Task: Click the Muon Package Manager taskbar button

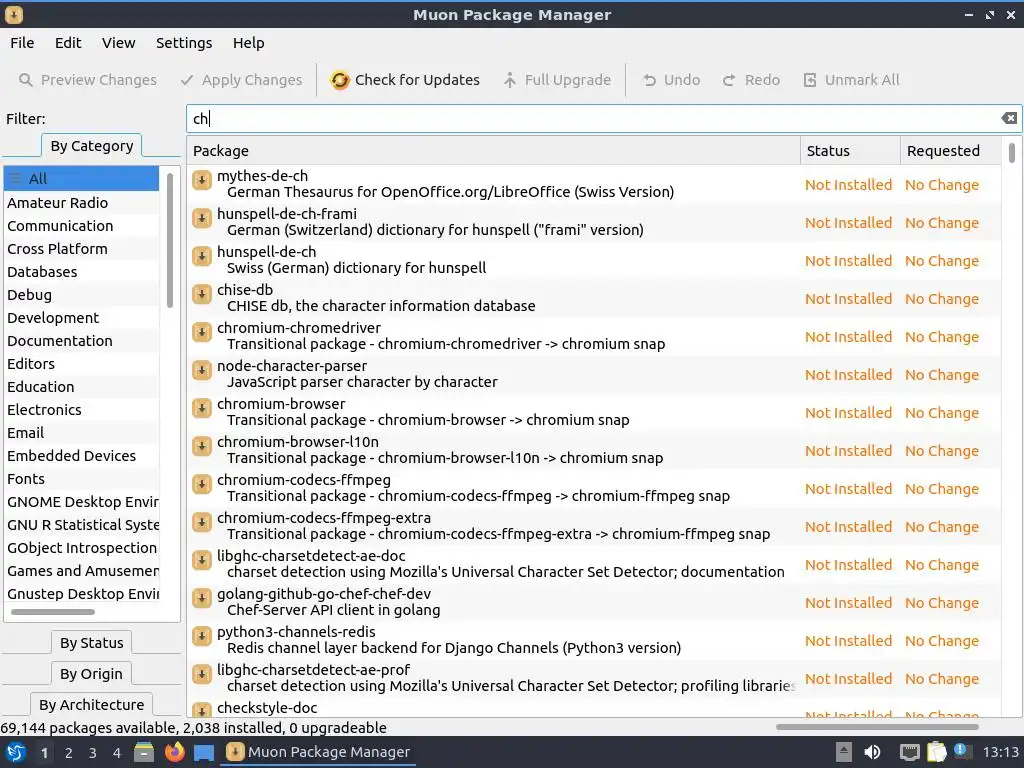Action: [x=320, y=752]
